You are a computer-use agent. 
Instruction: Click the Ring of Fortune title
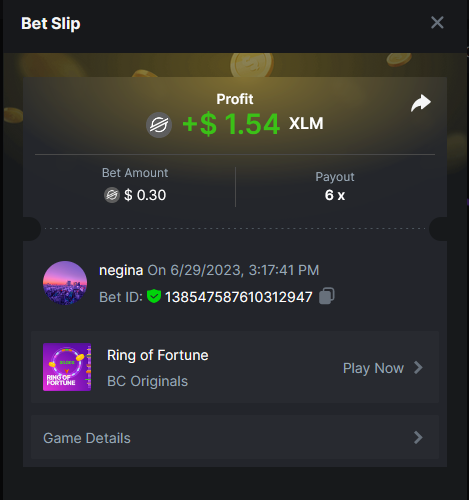pyautogui.click(x=158, y=355)
